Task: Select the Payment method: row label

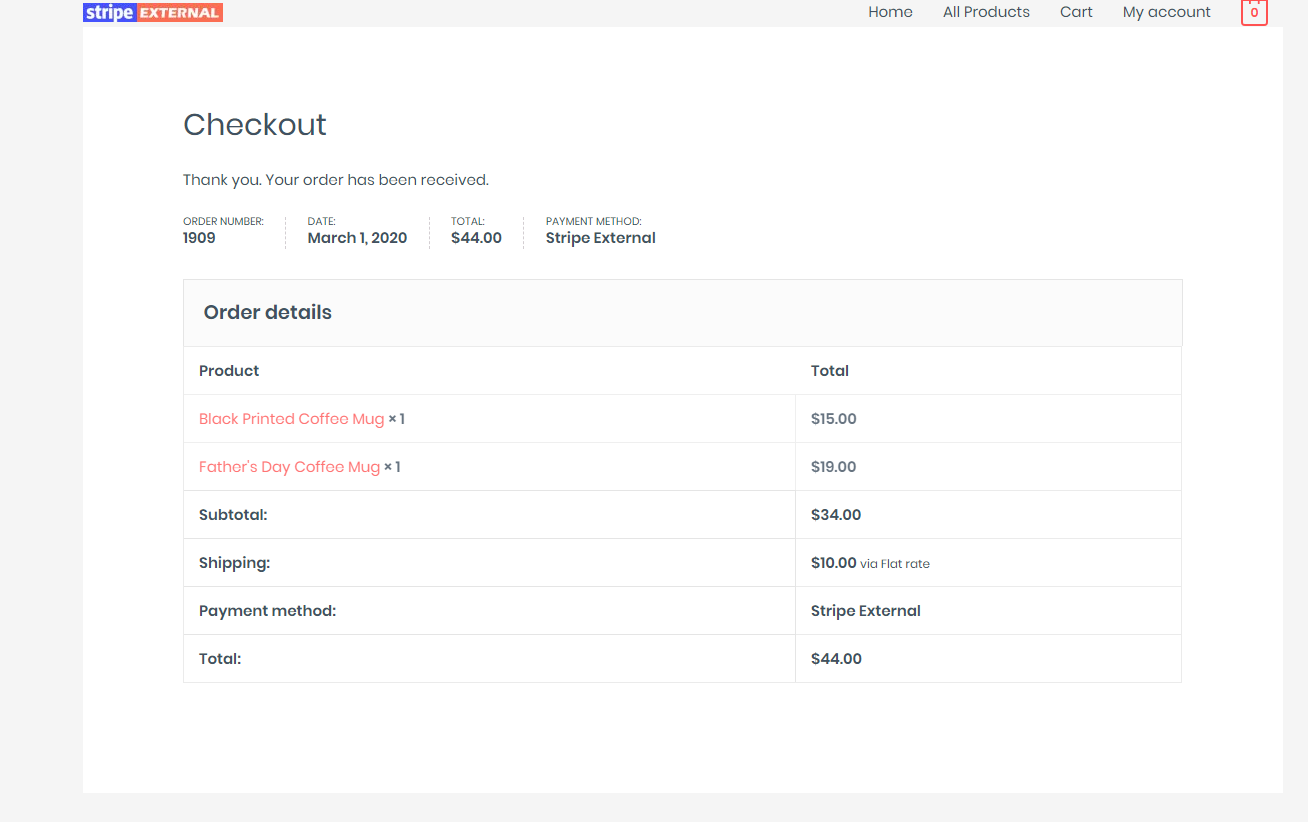Action: point(267,611)
